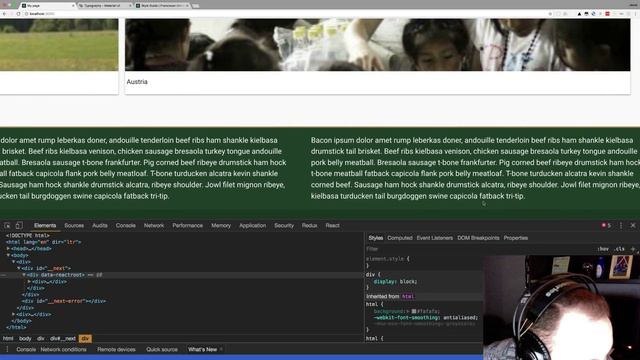Viewport: 640px width, 360px height.
Task: Open the Security tab
Action: [284, 225]
